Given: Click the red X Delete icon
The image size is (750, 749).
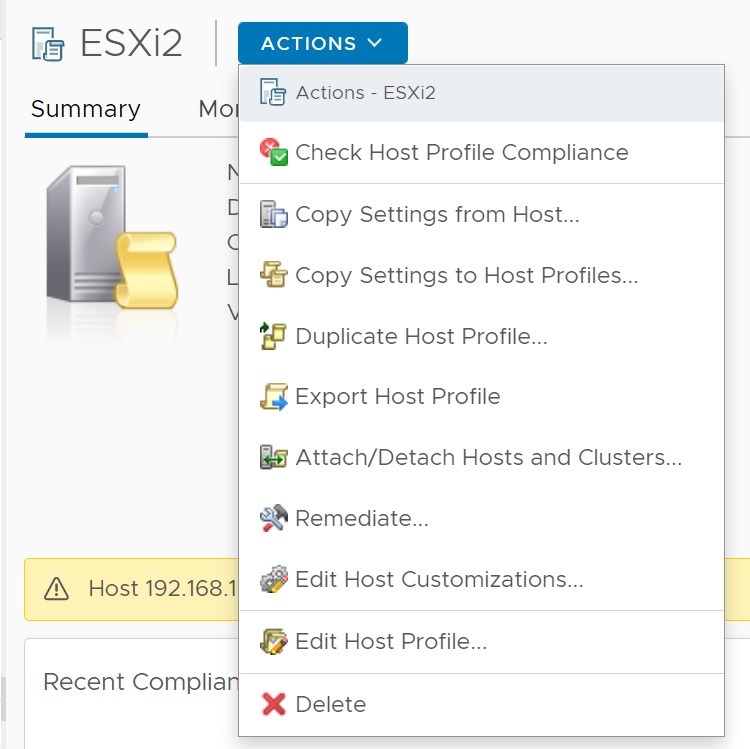Looking at the screenshot, I should coord(273,705).
